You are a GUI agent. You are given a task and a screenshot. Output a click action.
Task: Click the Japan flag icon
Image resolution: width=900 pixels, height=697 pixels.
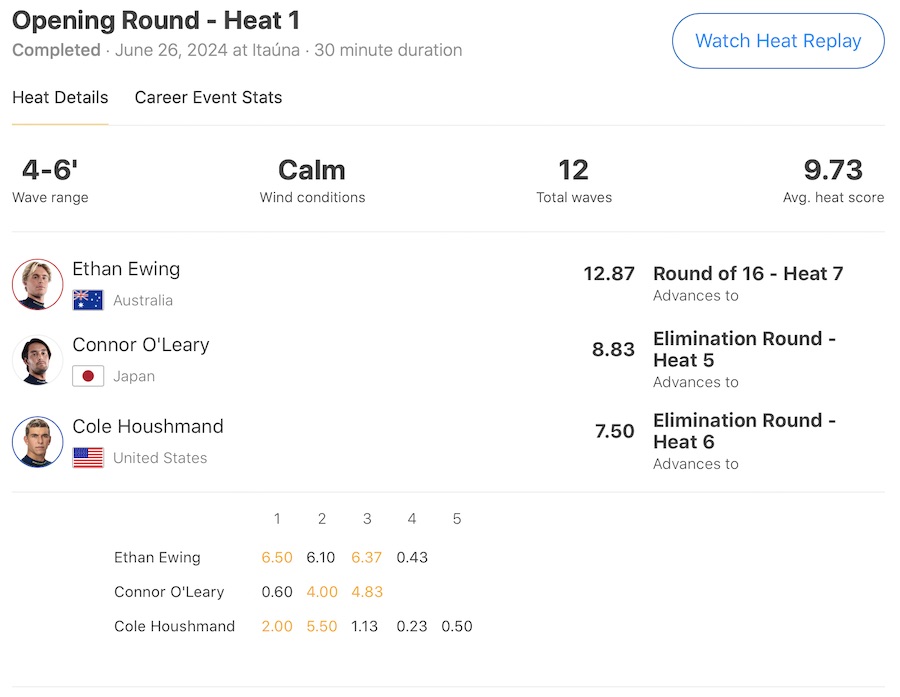coord(88,376)
